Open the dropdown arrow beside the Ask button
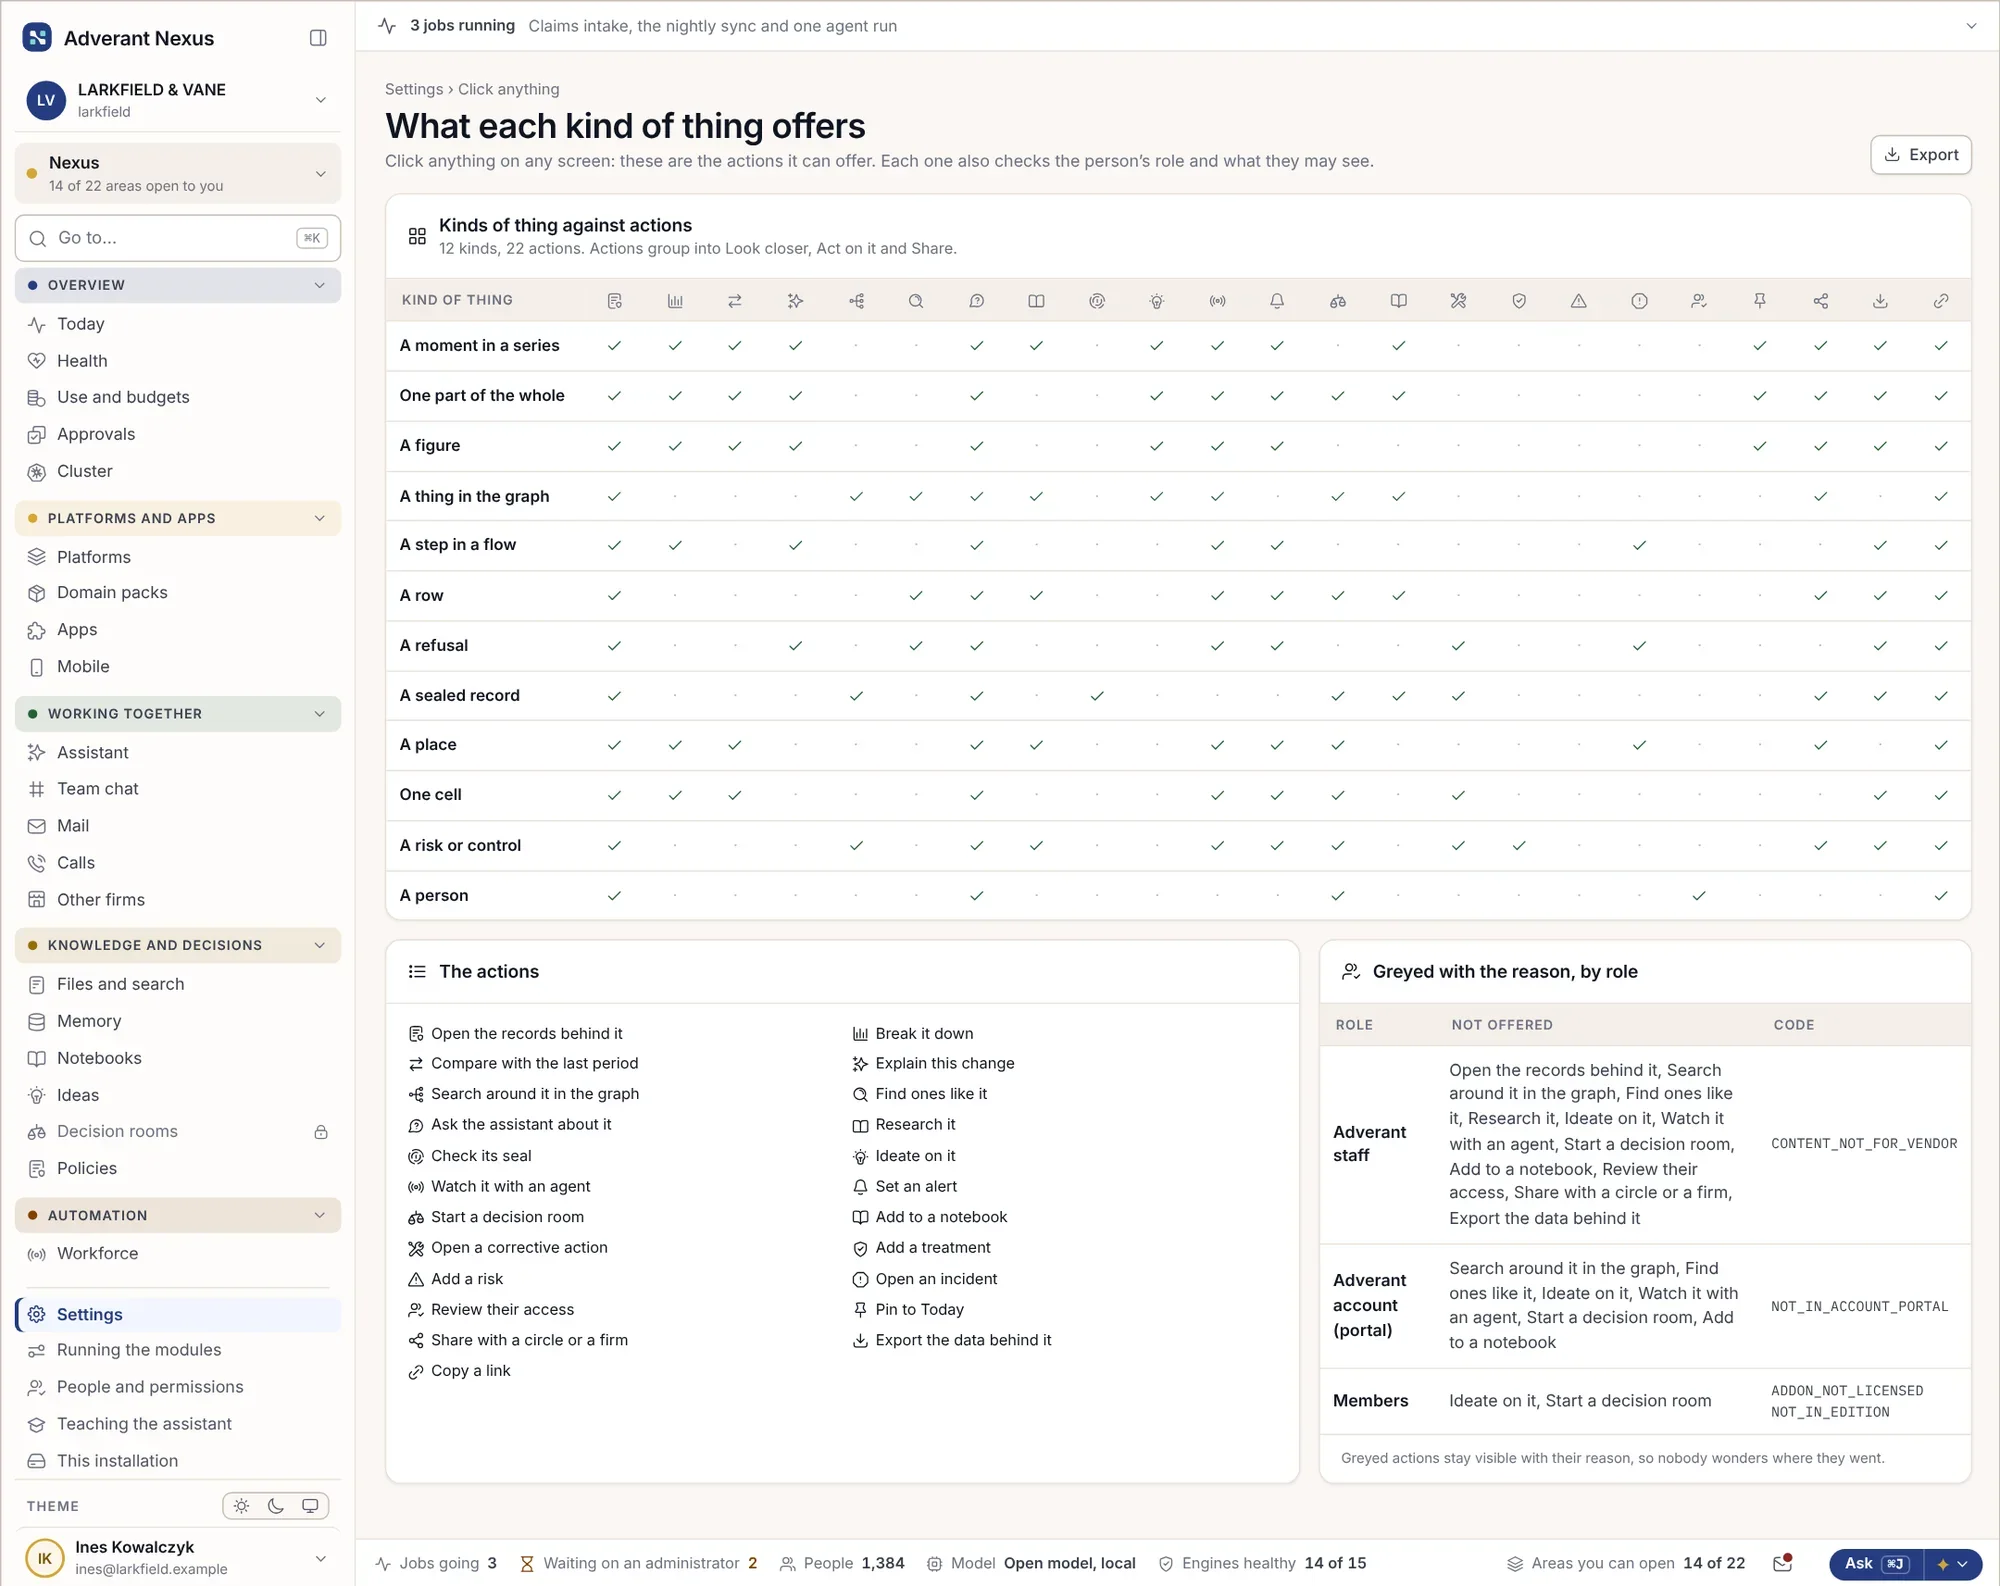The width and height of the screenshot is (2000, 1586). click(1953, 1564)
